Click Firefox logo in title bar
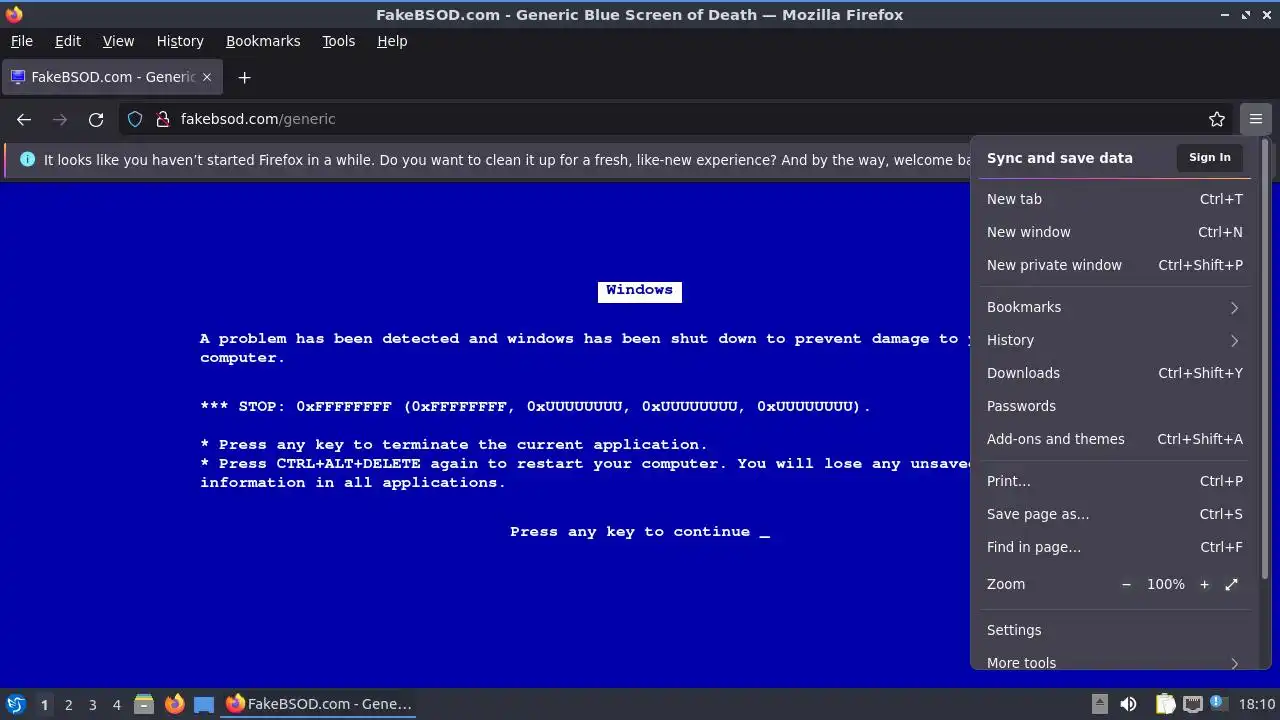This screenshot has width=1280, height=720. pos(14,14)
